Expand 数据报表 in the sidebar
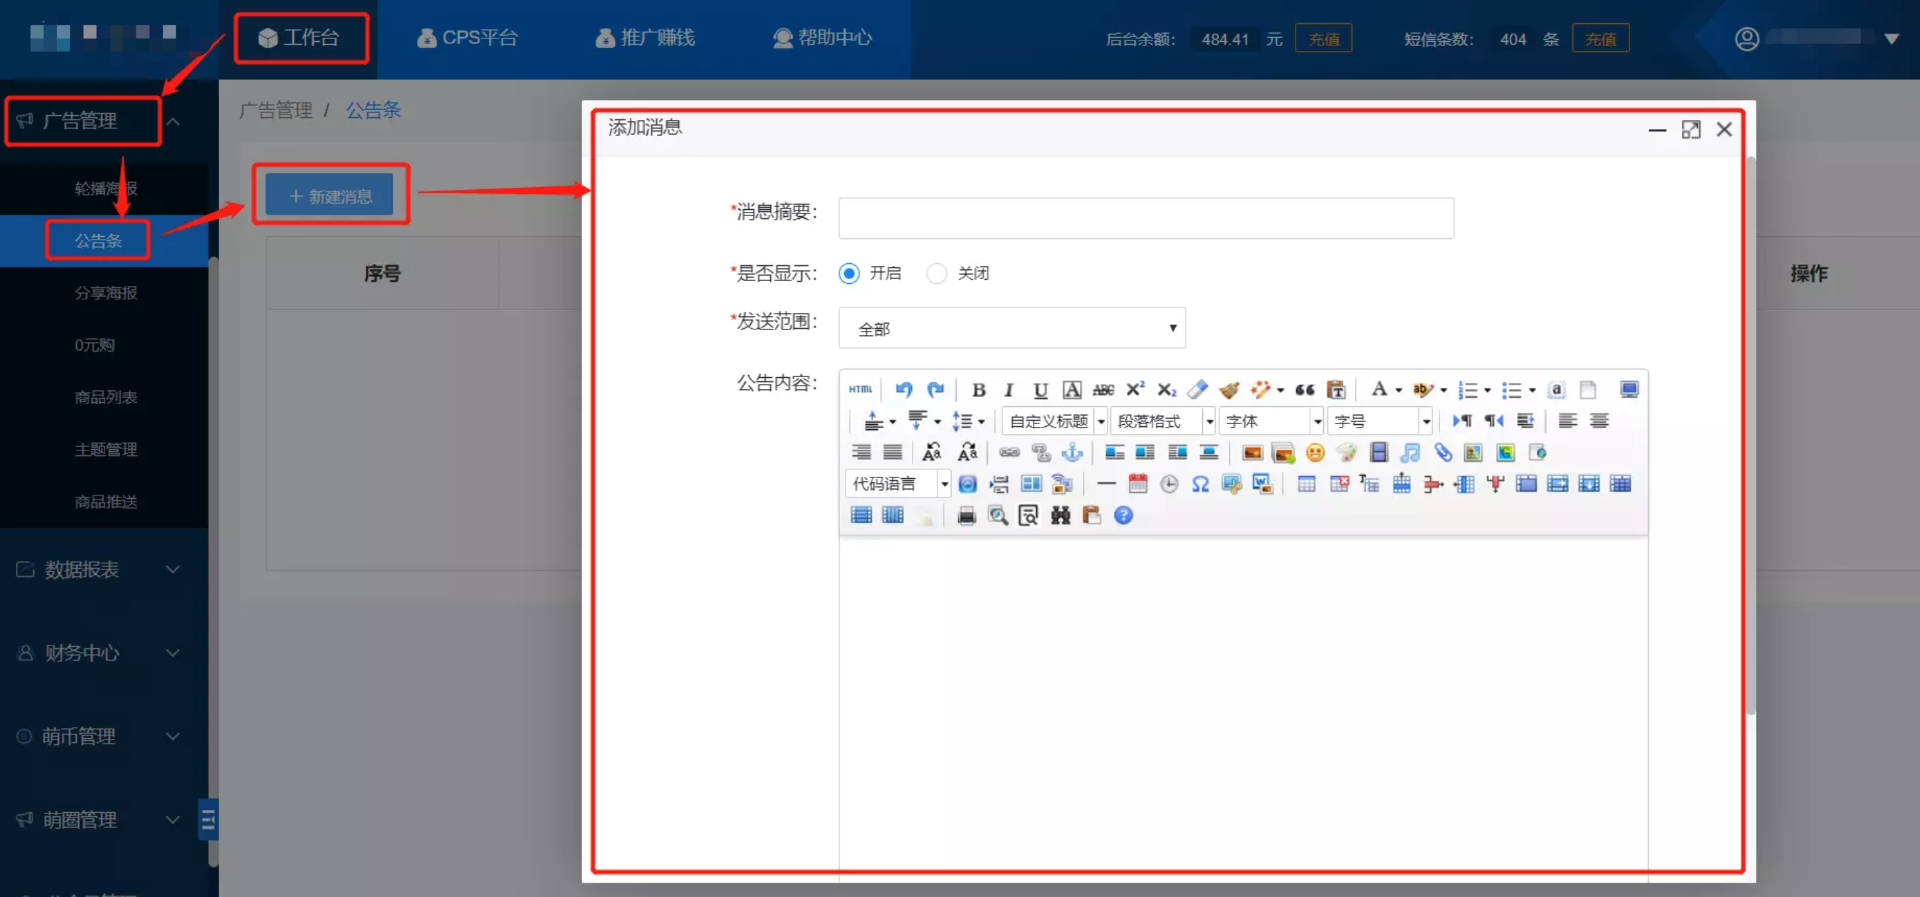The width and height of the screenshot is (1920, 897). pyautogui.click(x=98, y=569)
